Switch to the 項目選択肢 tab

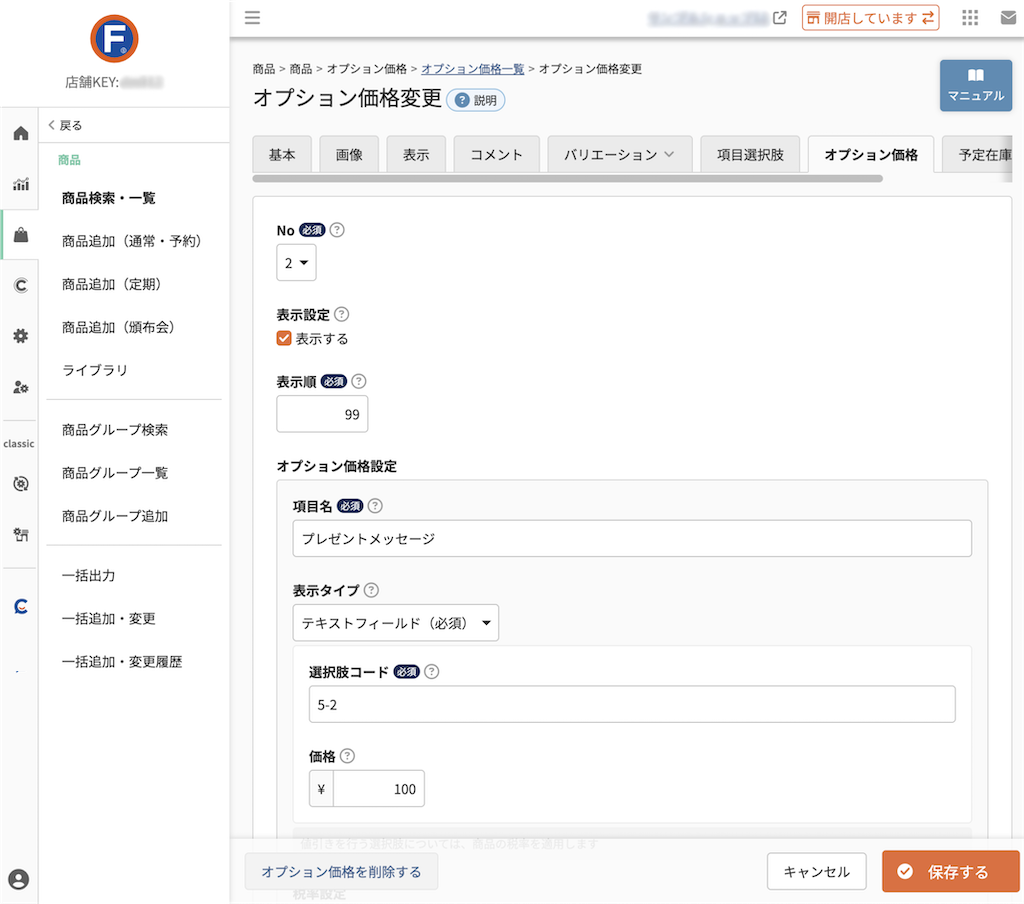tap(750, 155)
